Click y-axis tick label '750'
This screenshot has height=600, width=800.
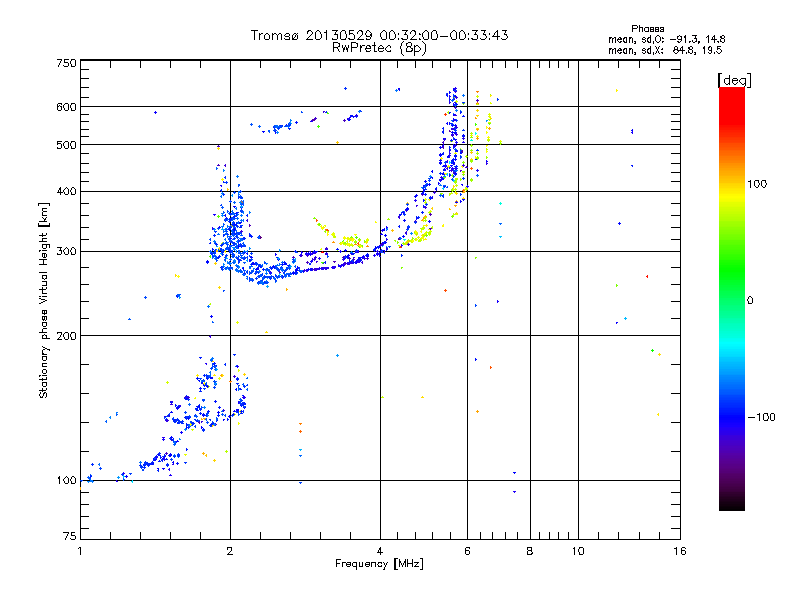click(x=66, y=63)
